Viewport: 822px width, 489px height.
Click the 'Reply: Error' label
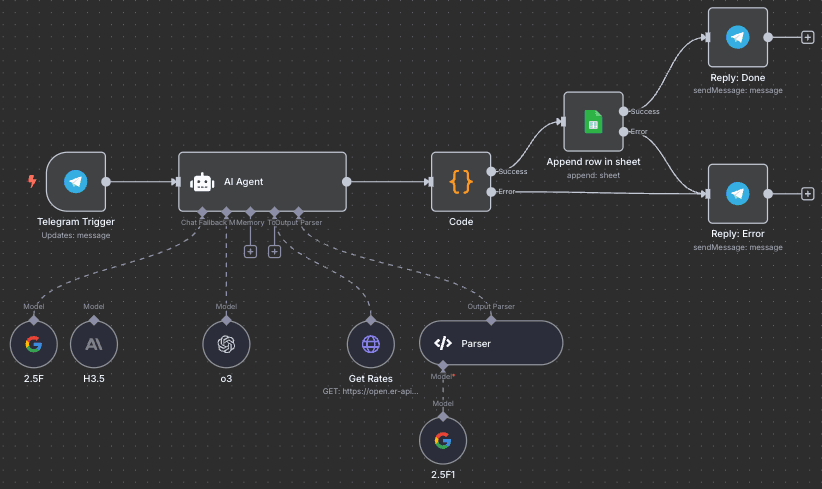click(x=738, y=234)
